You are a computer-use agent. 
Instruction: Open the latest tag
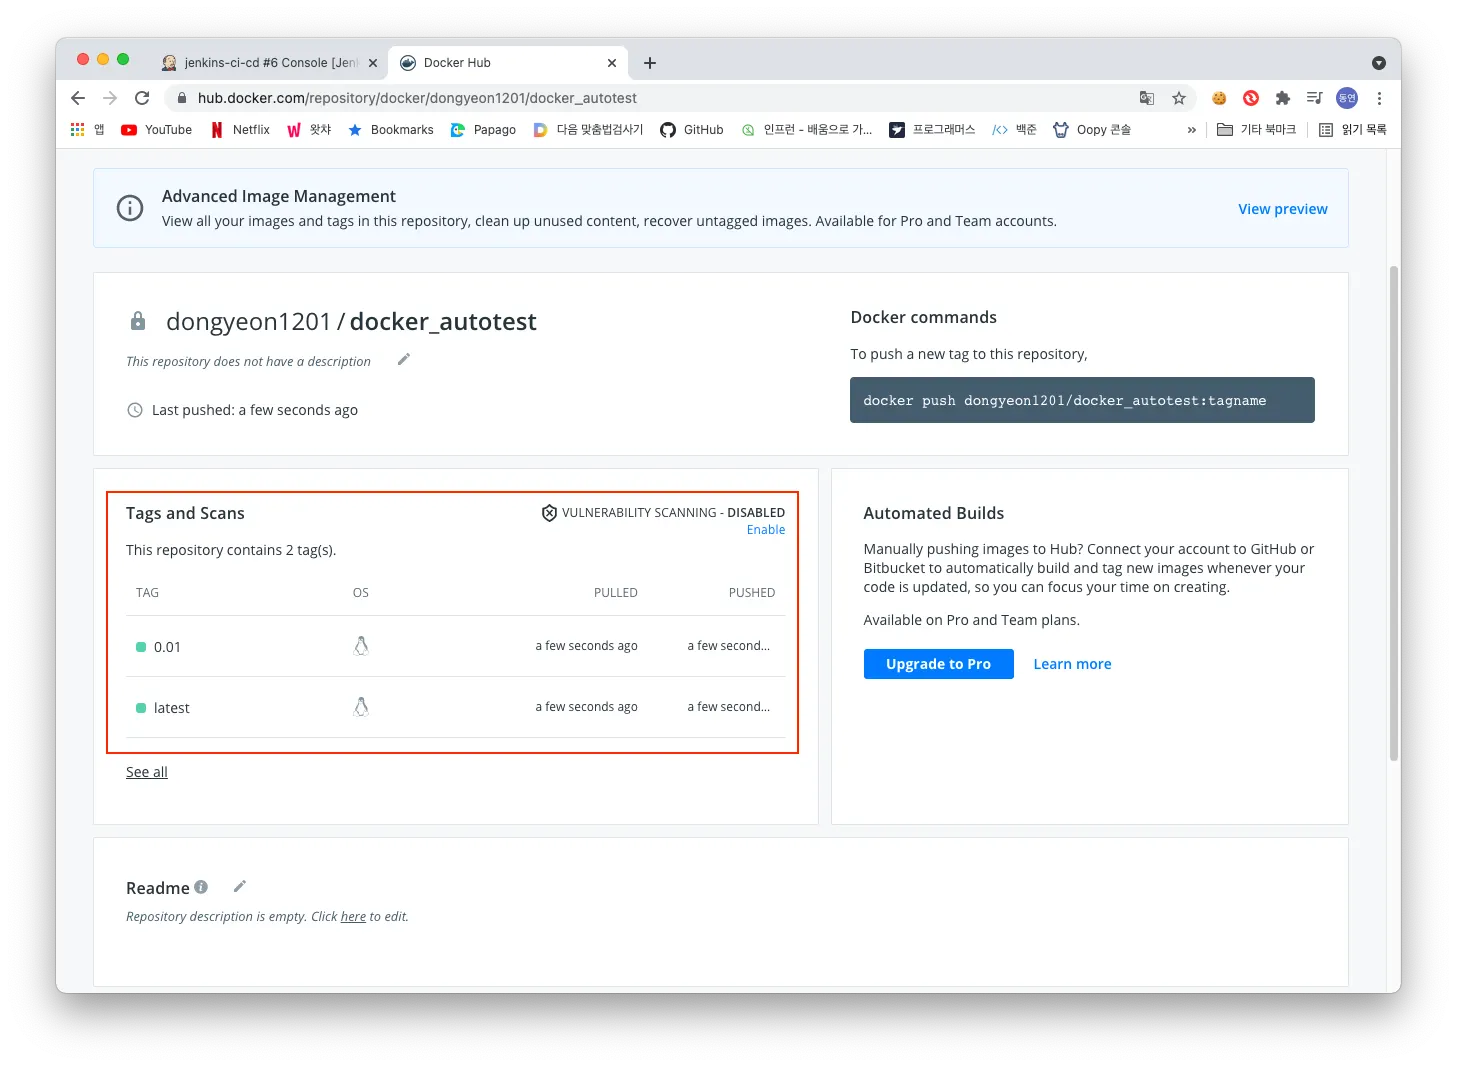point(171,708)
